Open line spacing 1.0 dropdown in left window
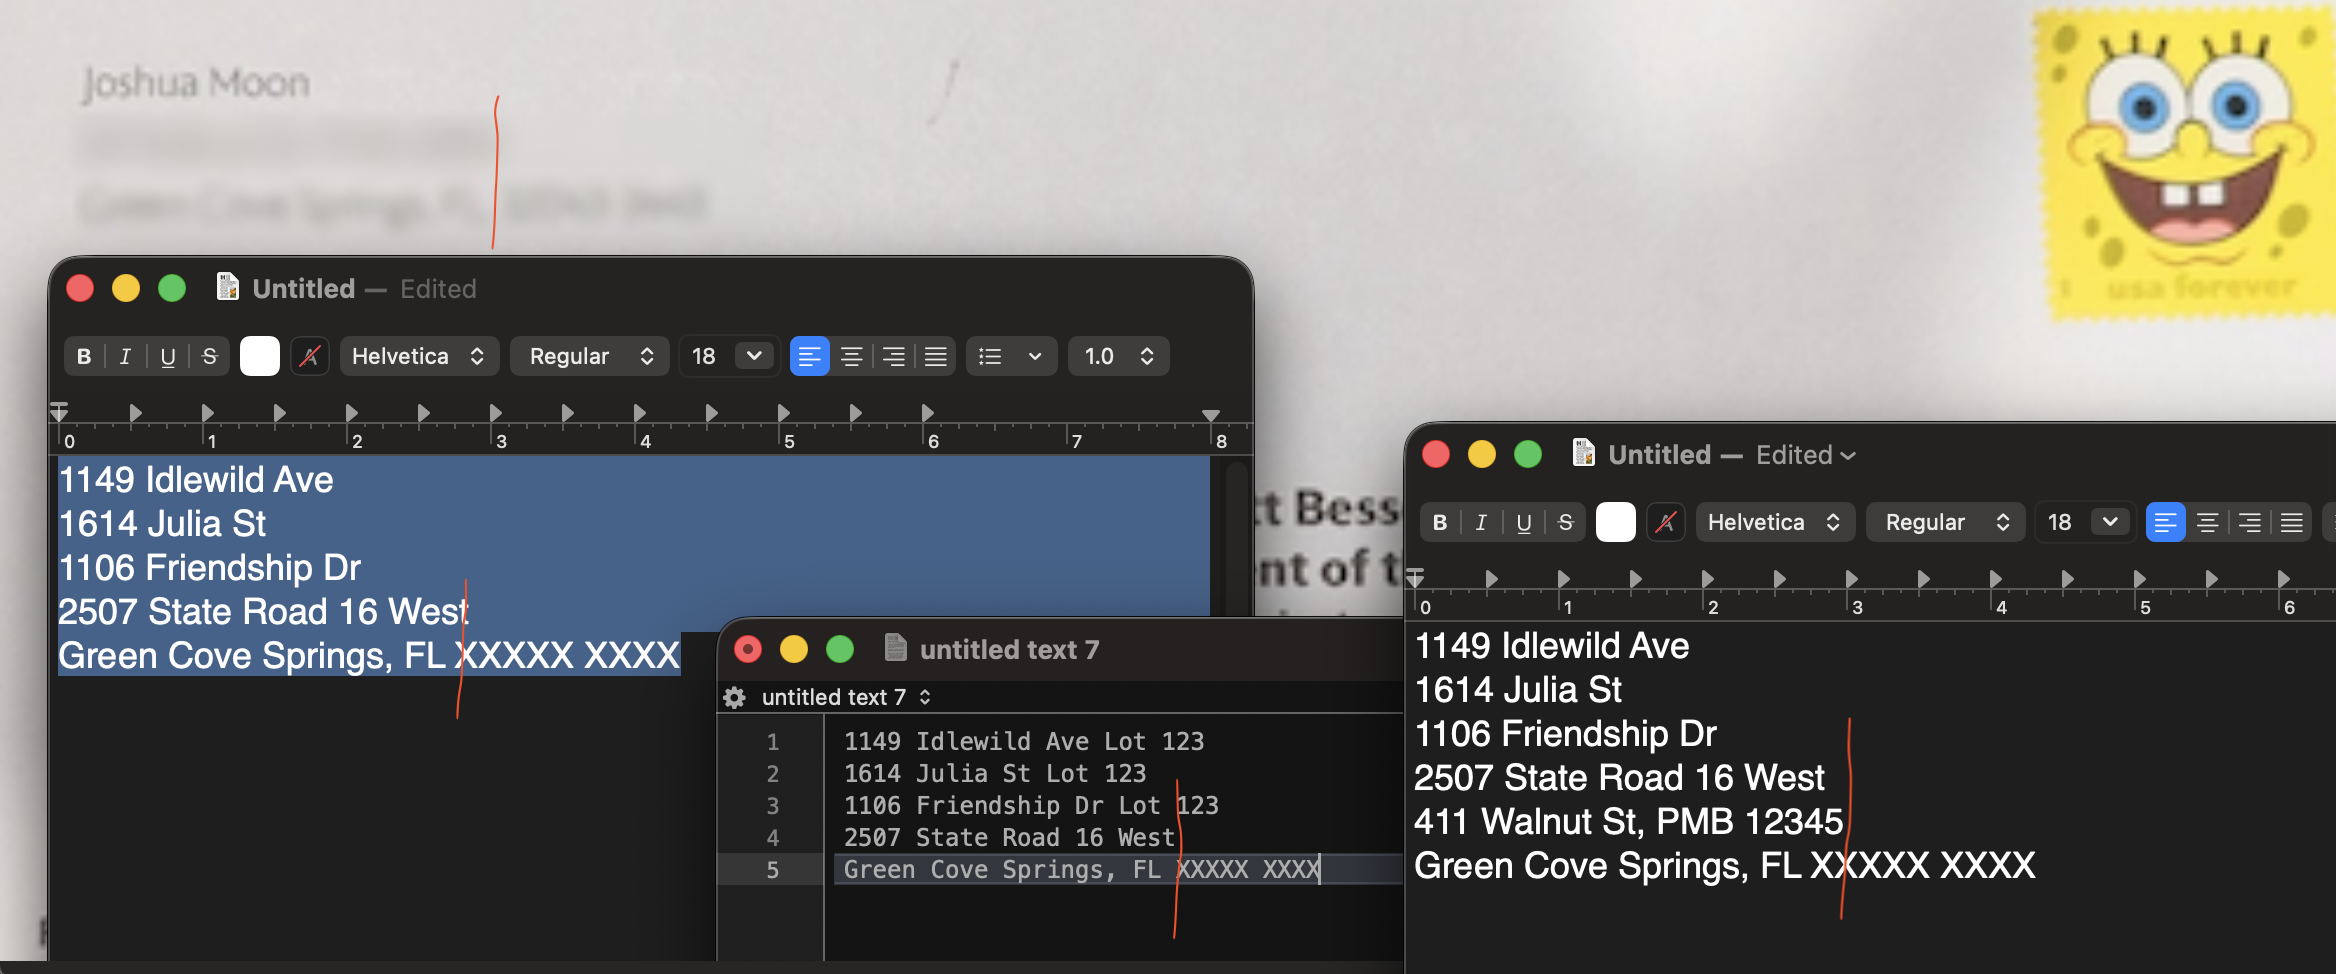Screen dimensions: 2336x974 pyautogui.click(x=1119, y=357)
